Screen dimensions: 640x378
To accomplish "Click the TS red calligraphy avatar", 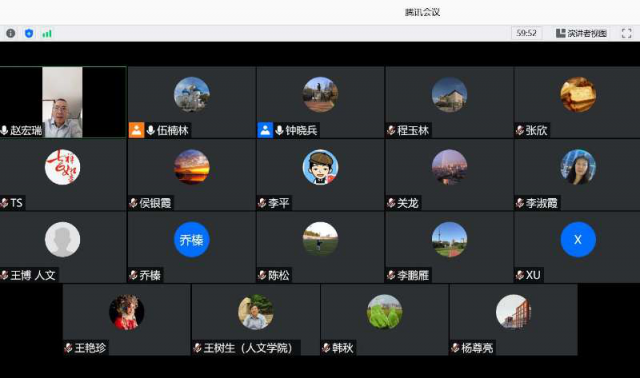I will point(62,167).
